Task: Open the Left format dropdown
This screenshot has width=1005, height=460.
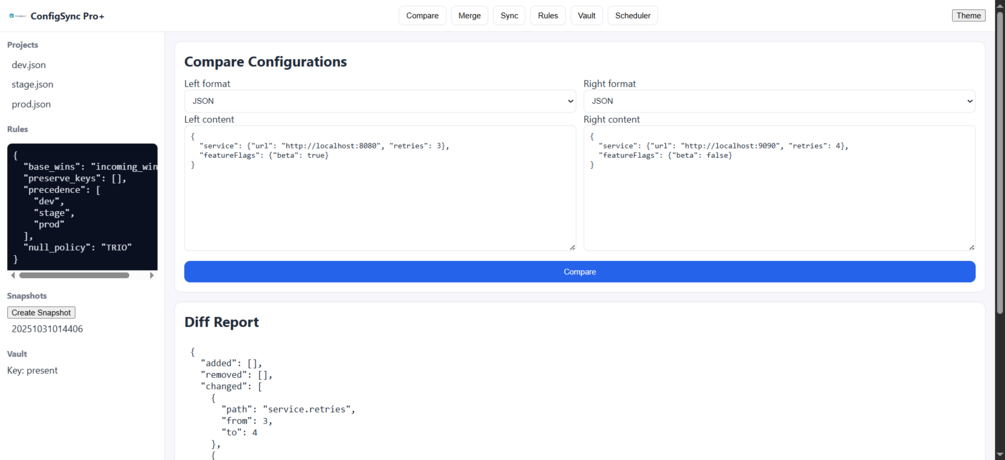Action: (x=380, y=101)
